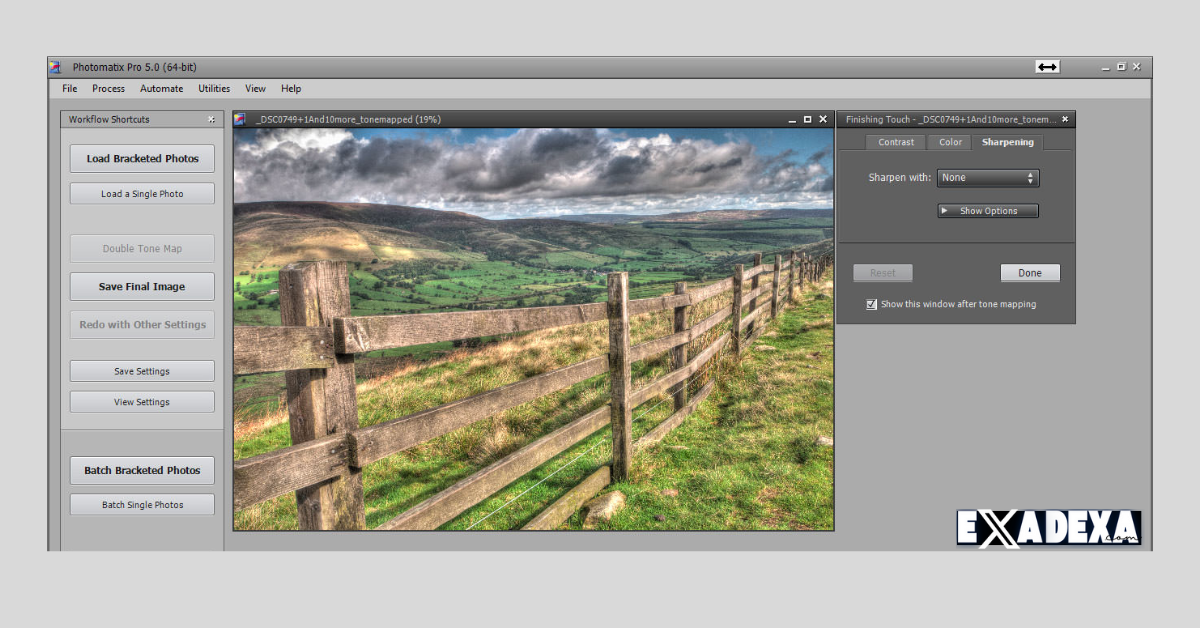Screen dimensions: 1200x628
Task: Click Done in the Finishing Touch panel
Action: point(1030,272)
